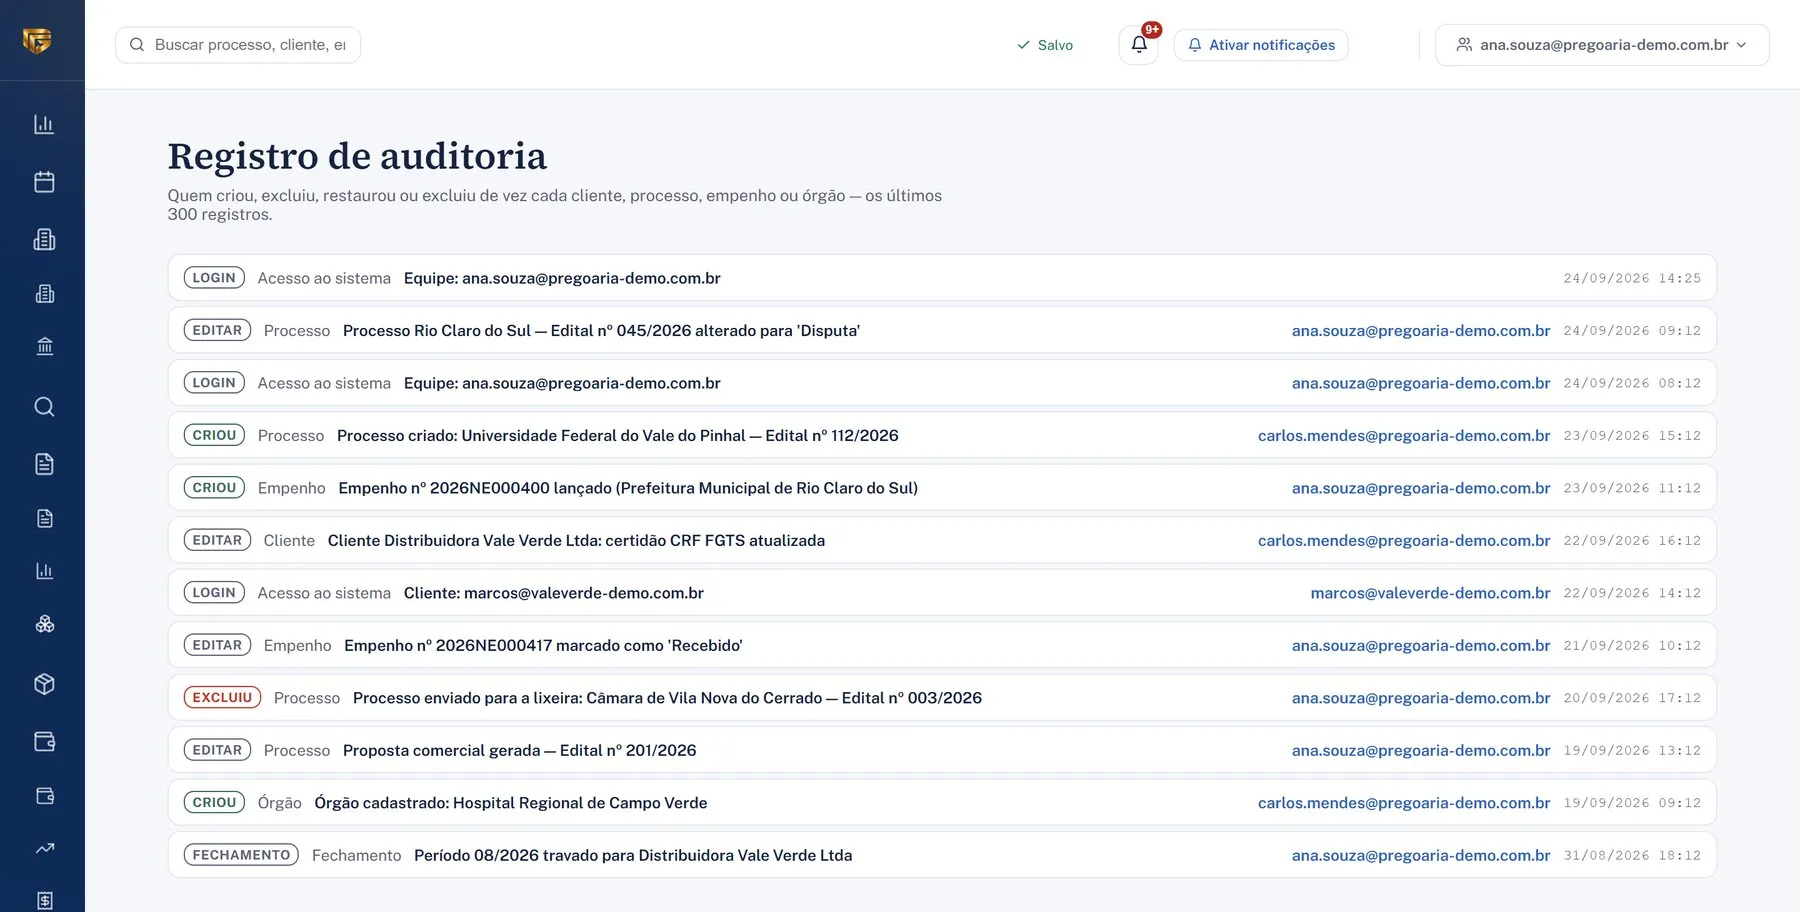Open the bar chart icon above the stacked cubes
The height and width of the screenshot is (912, 1800).
click(44, 571)
